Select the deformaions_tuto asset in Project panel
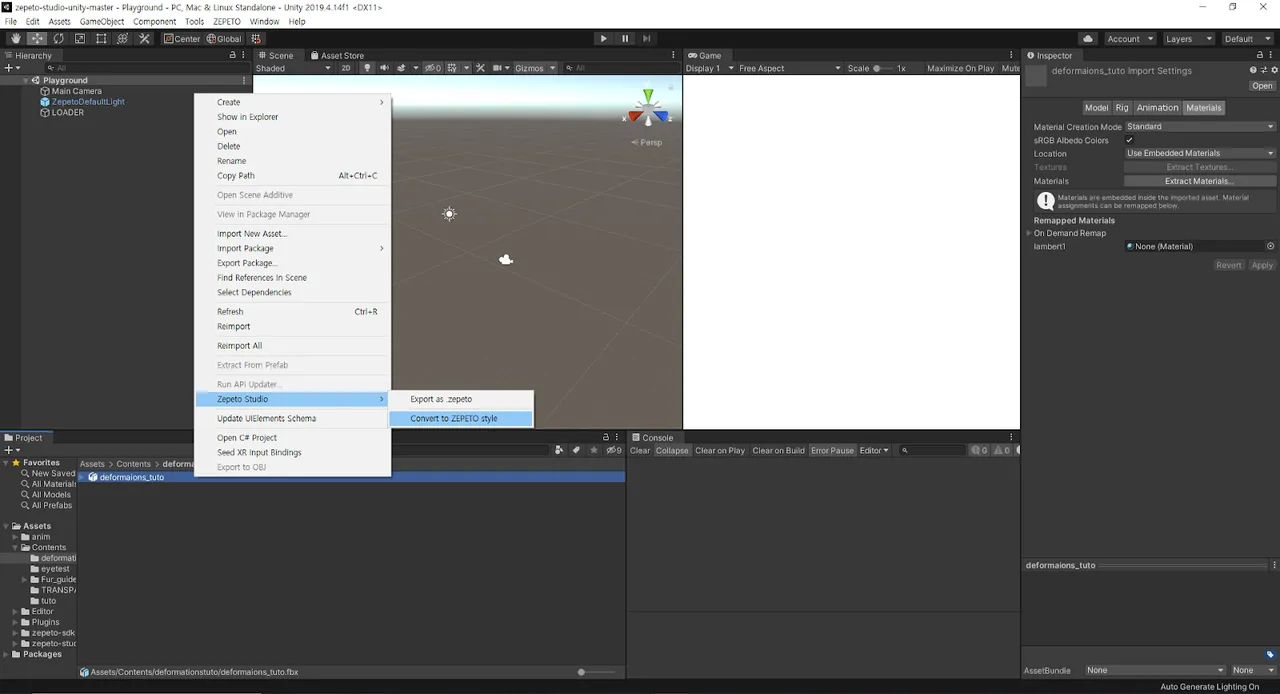 click(131, 477)
